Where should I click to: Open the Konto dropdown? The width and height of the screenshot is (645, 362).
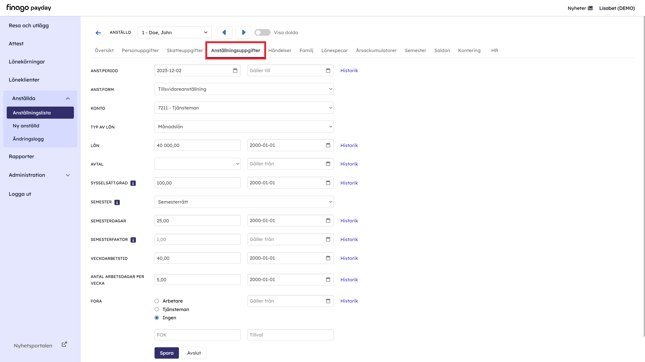coord(244,108)
